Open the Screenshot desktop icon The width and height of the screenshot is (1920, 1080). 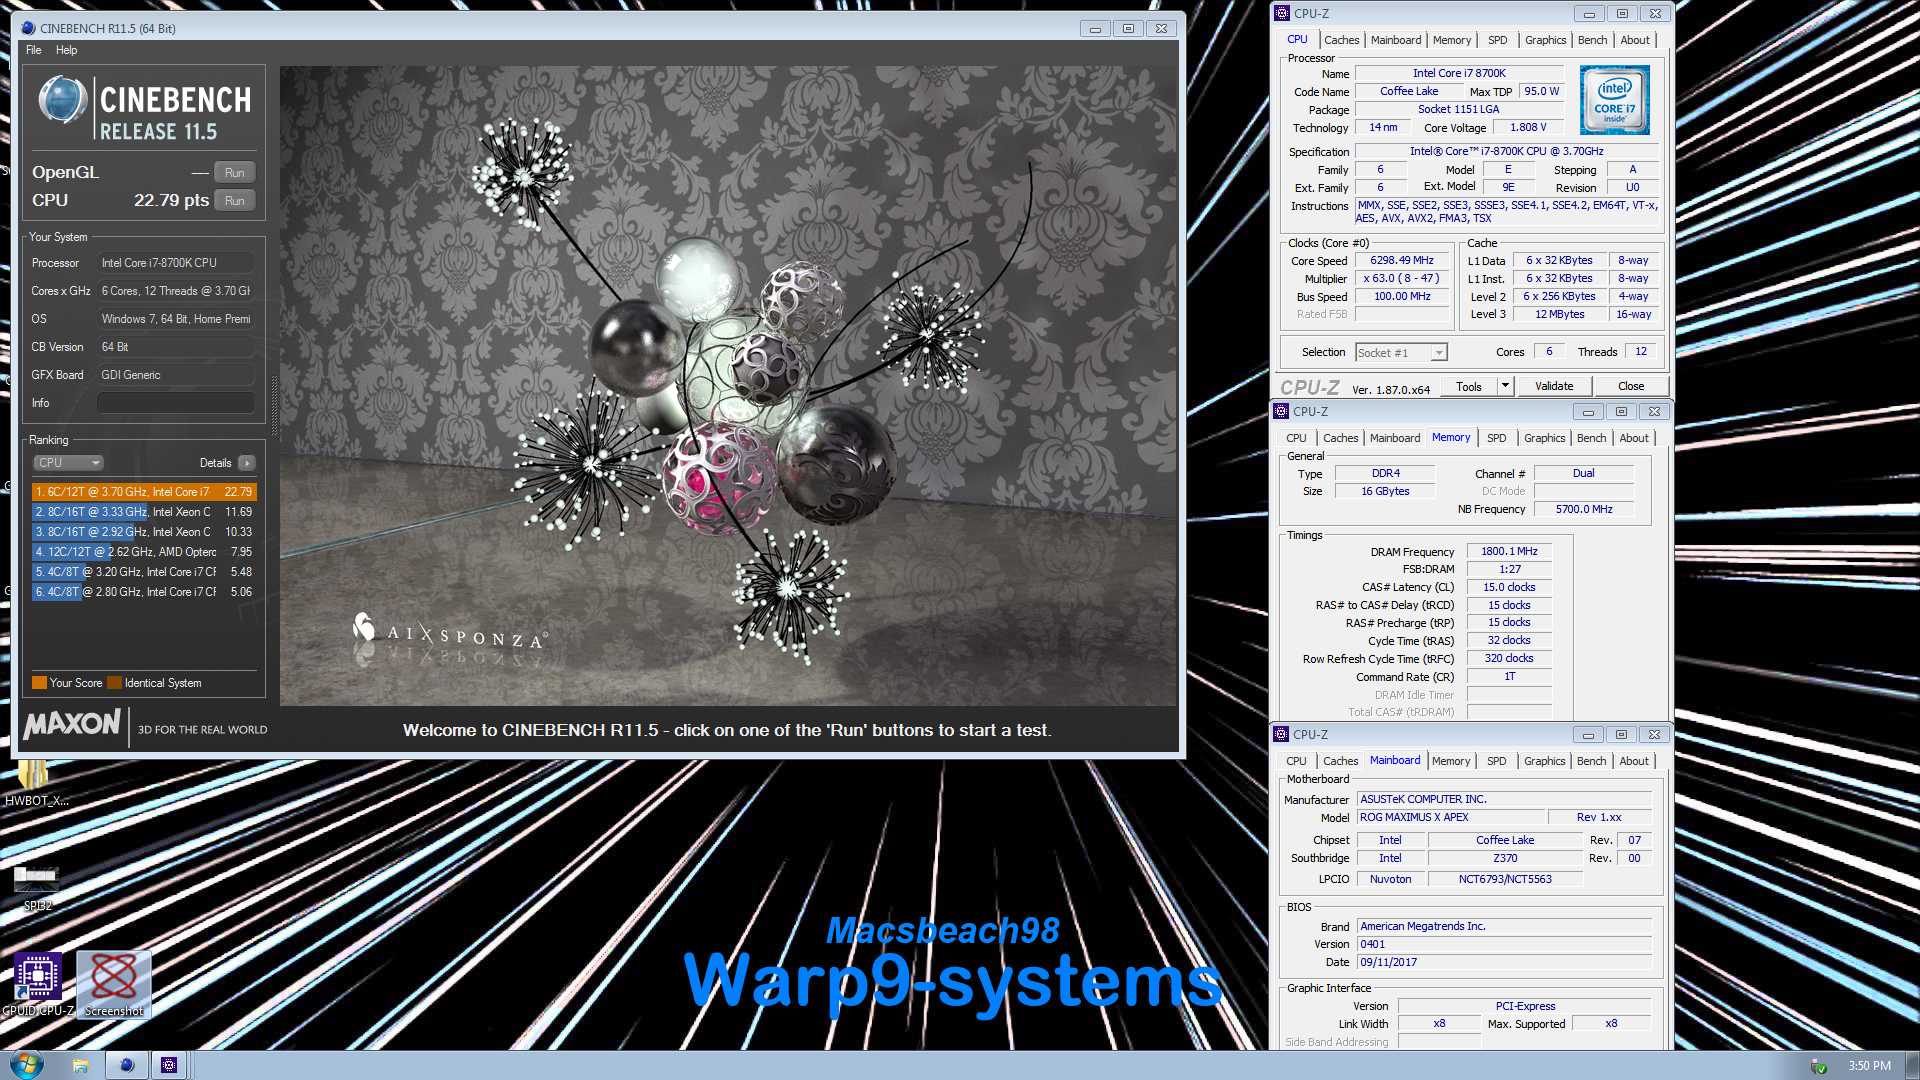[x=114, y=984]
